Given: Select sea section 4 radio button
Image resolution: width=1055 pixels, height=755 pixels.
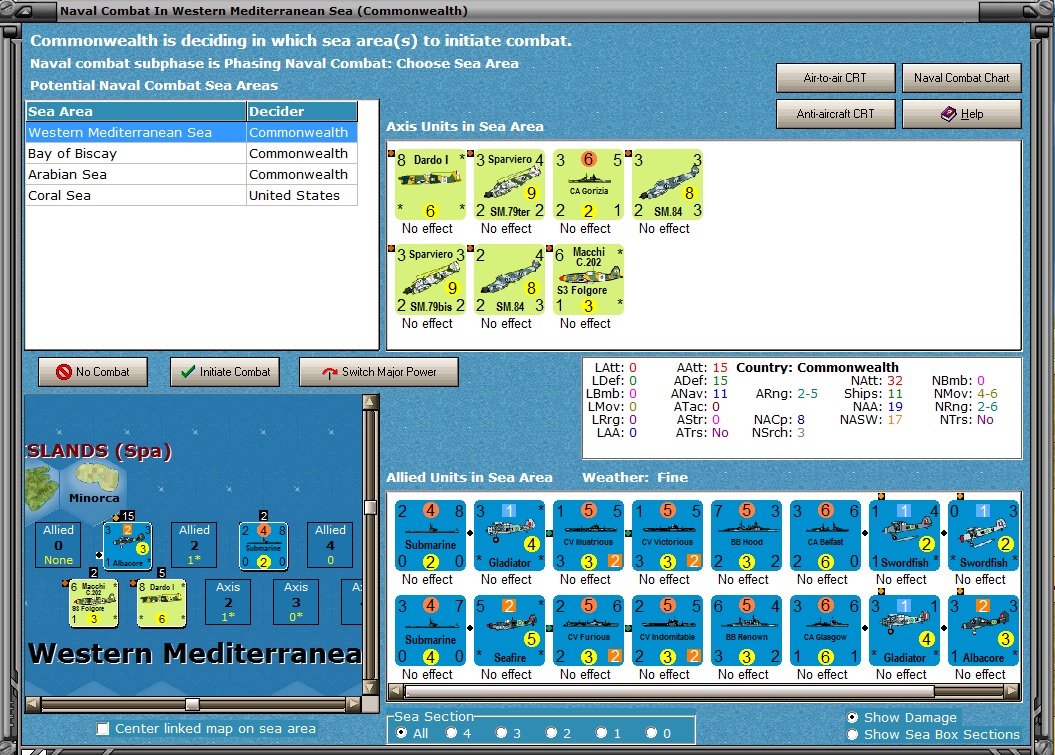Looking at the screenshot, I should pyautogui.click(x=451, y=733).
